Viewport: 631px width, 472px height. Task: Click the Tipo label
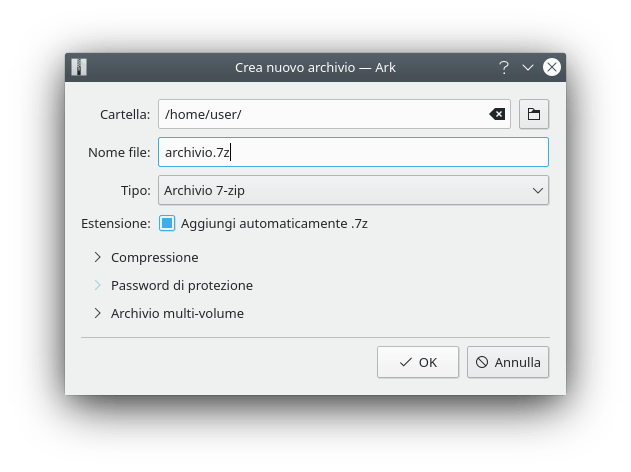pyautogui.click(x=134, y=190)
